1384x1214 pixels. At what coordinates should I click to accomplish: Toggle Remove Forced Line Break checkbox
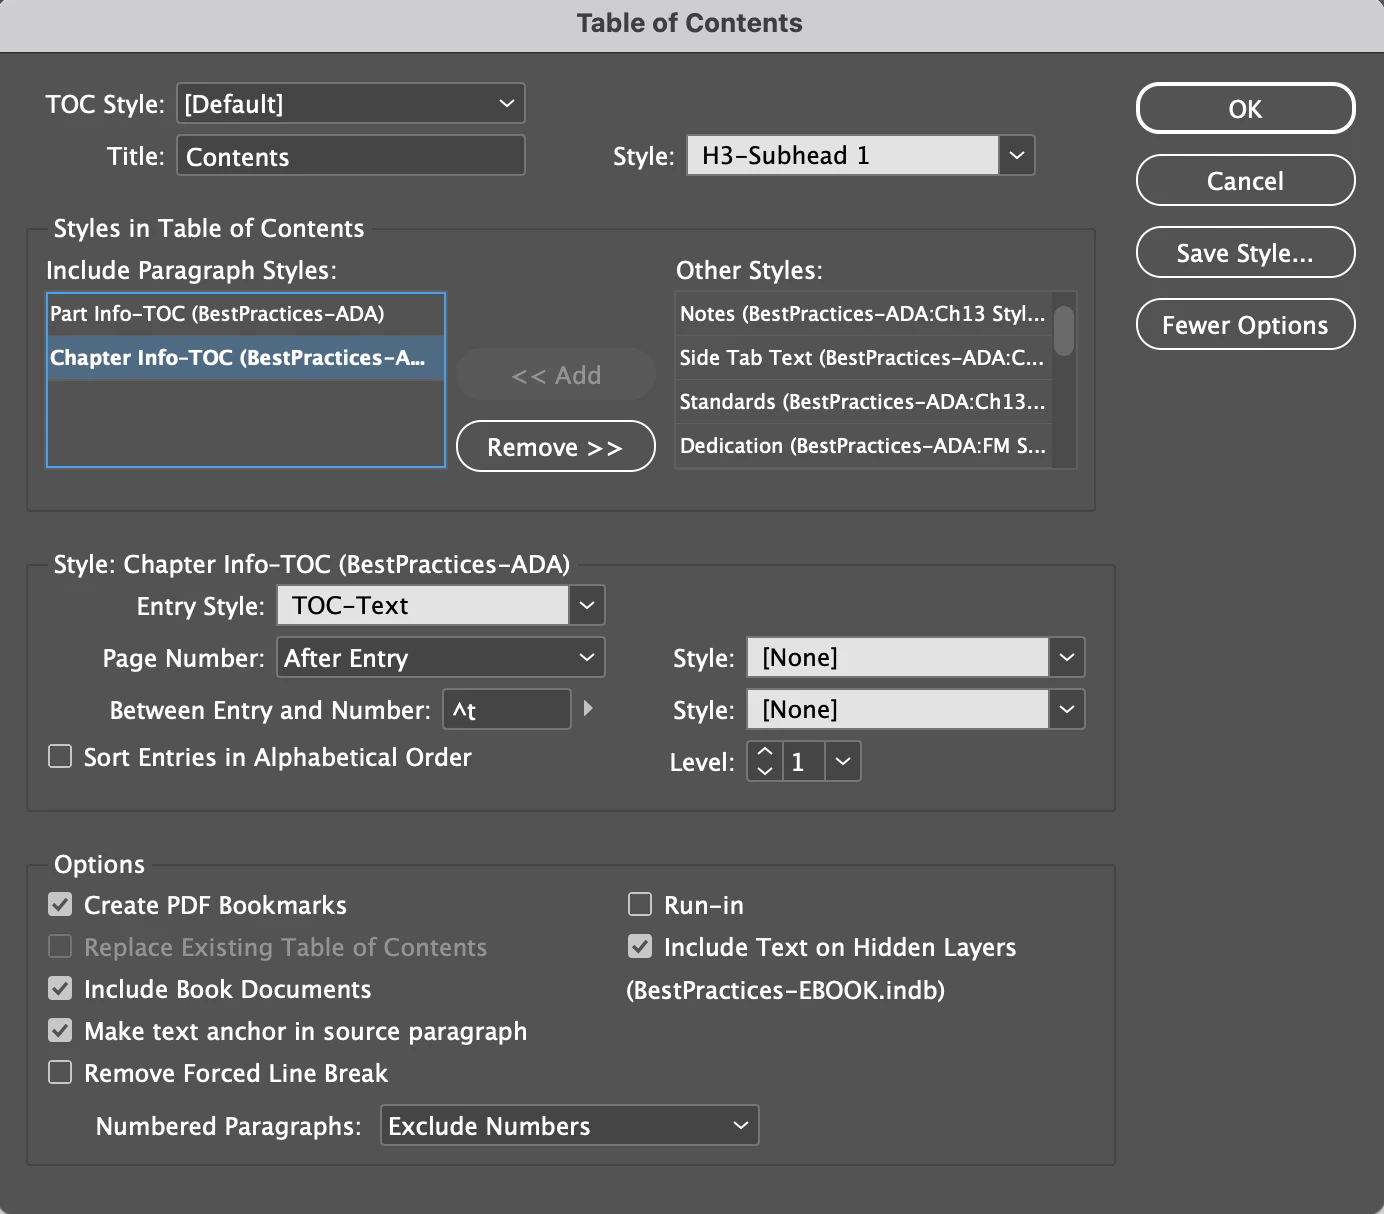[60, 1073]
